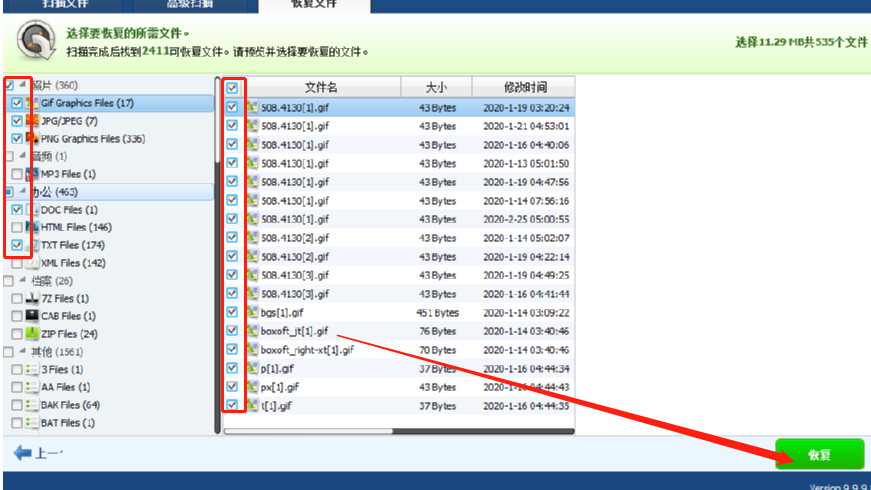This screenshot has width=871, height=490.
Task: Toggle the select-all checkbox in file list header
Action: [x=232, y=88]
